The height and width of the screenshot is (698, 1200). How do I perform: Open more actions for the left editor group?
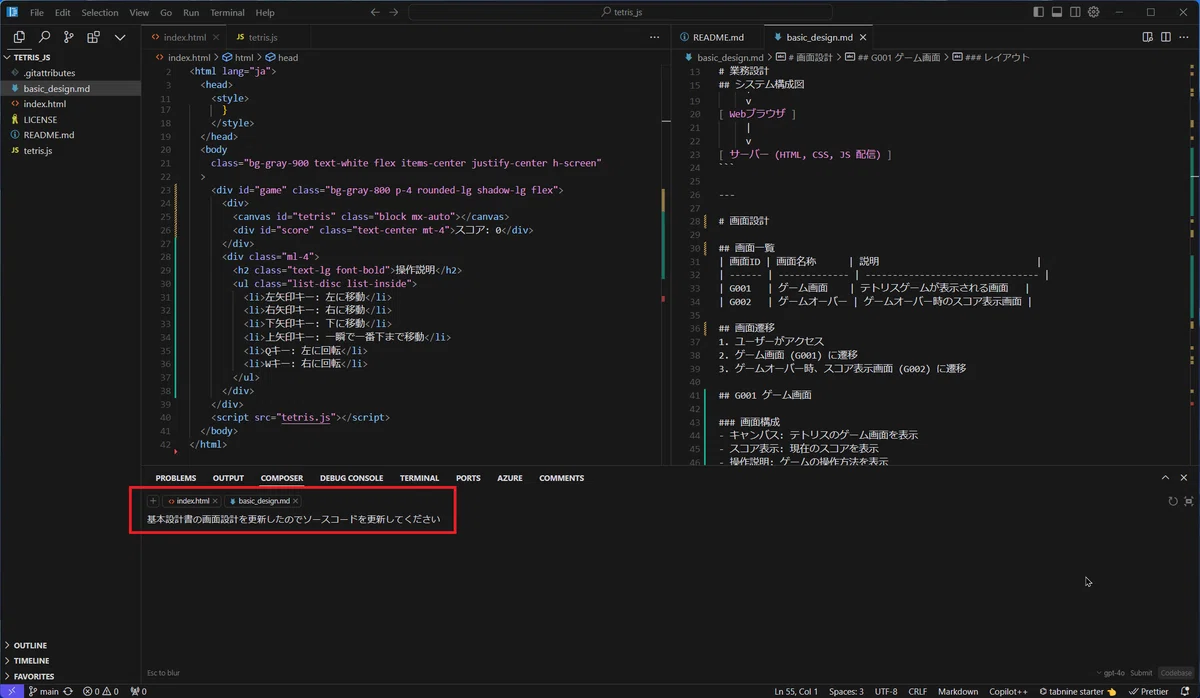(655, 37)
